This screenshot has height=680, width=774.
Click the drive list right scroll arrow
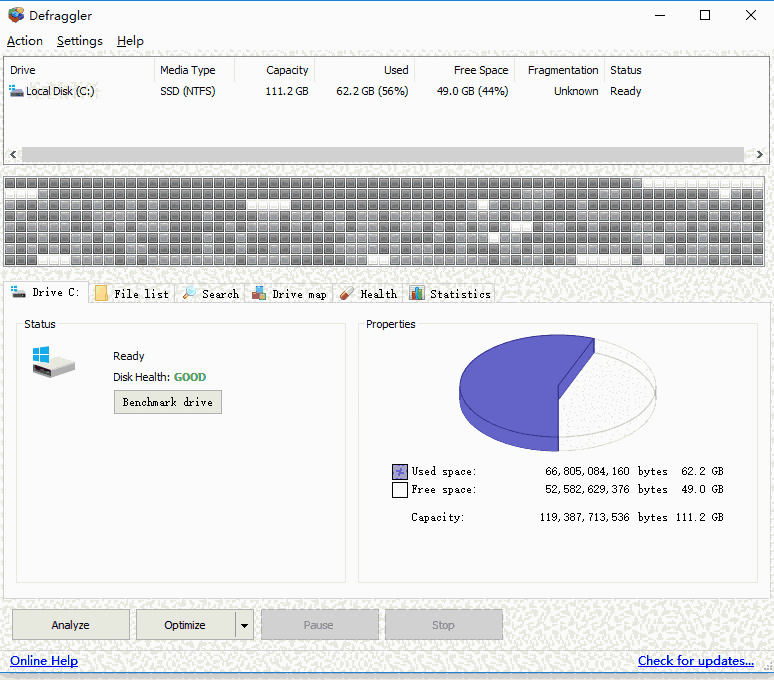pyautogui.click(x=761, y=155)
